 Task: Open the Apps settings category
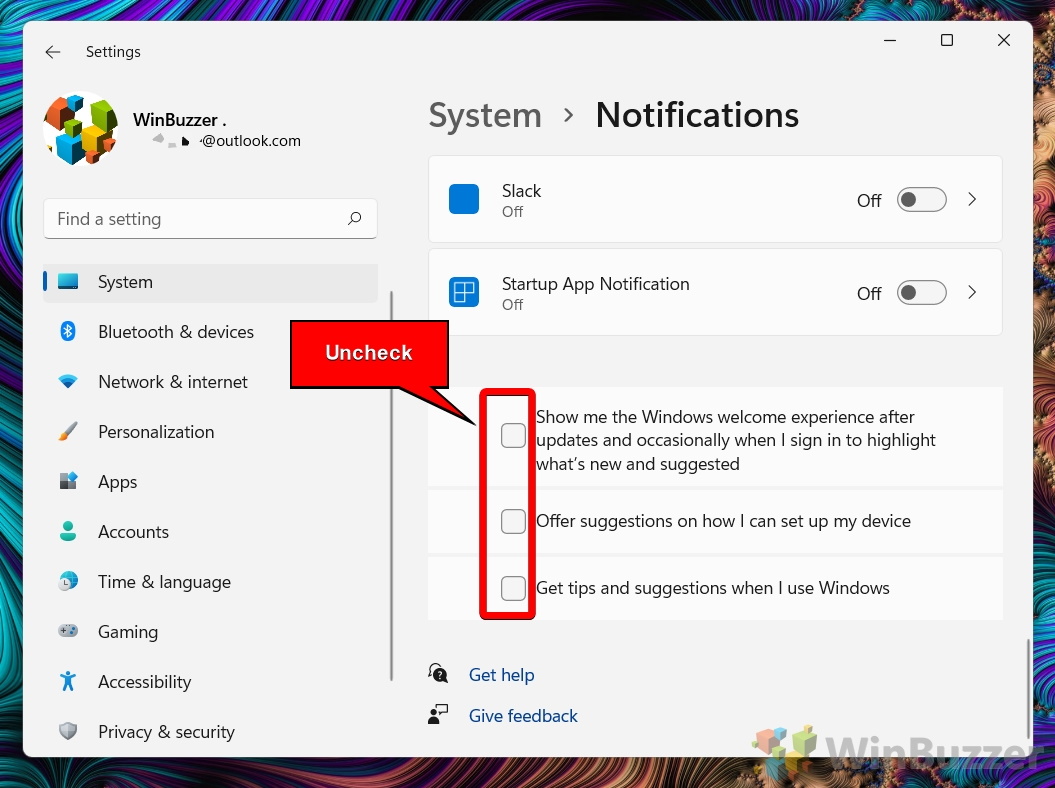pos(118,482)
